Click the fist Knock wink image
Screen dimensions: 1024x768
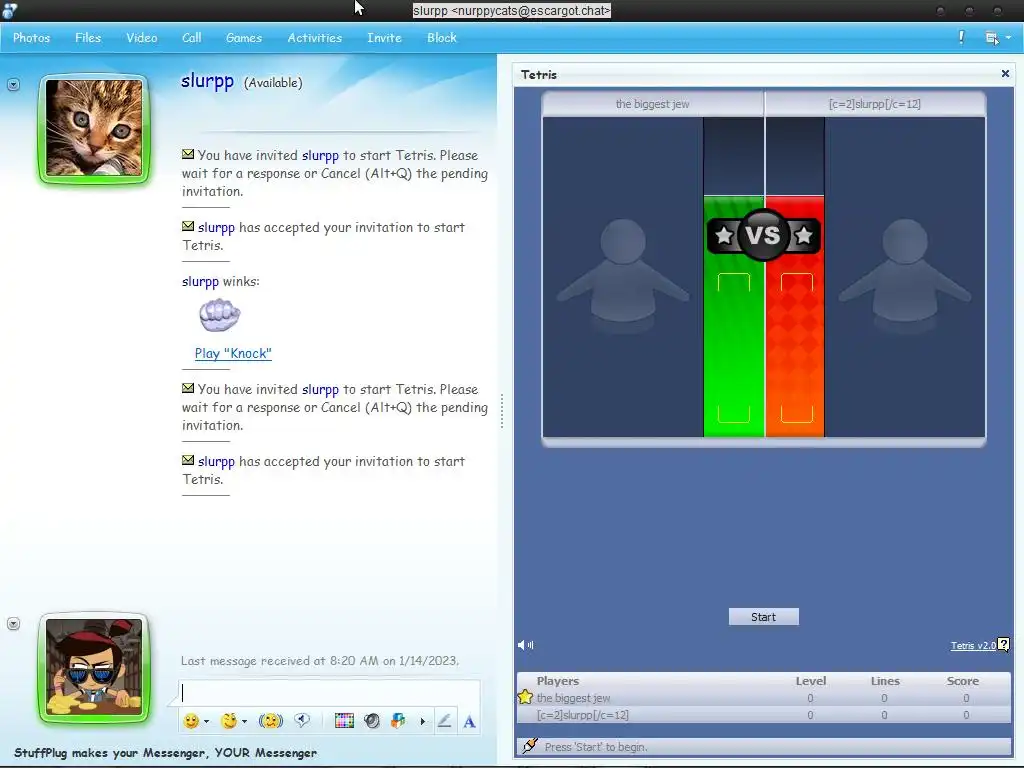coord(219,315)
